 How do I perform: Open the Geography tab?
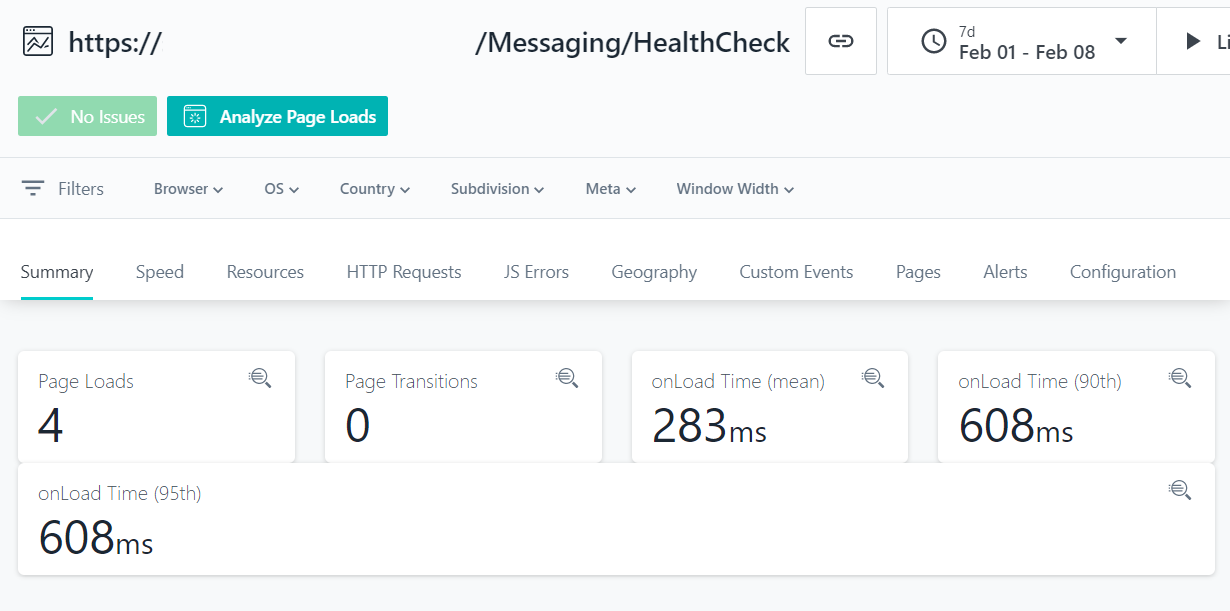[x=654, y=272]
